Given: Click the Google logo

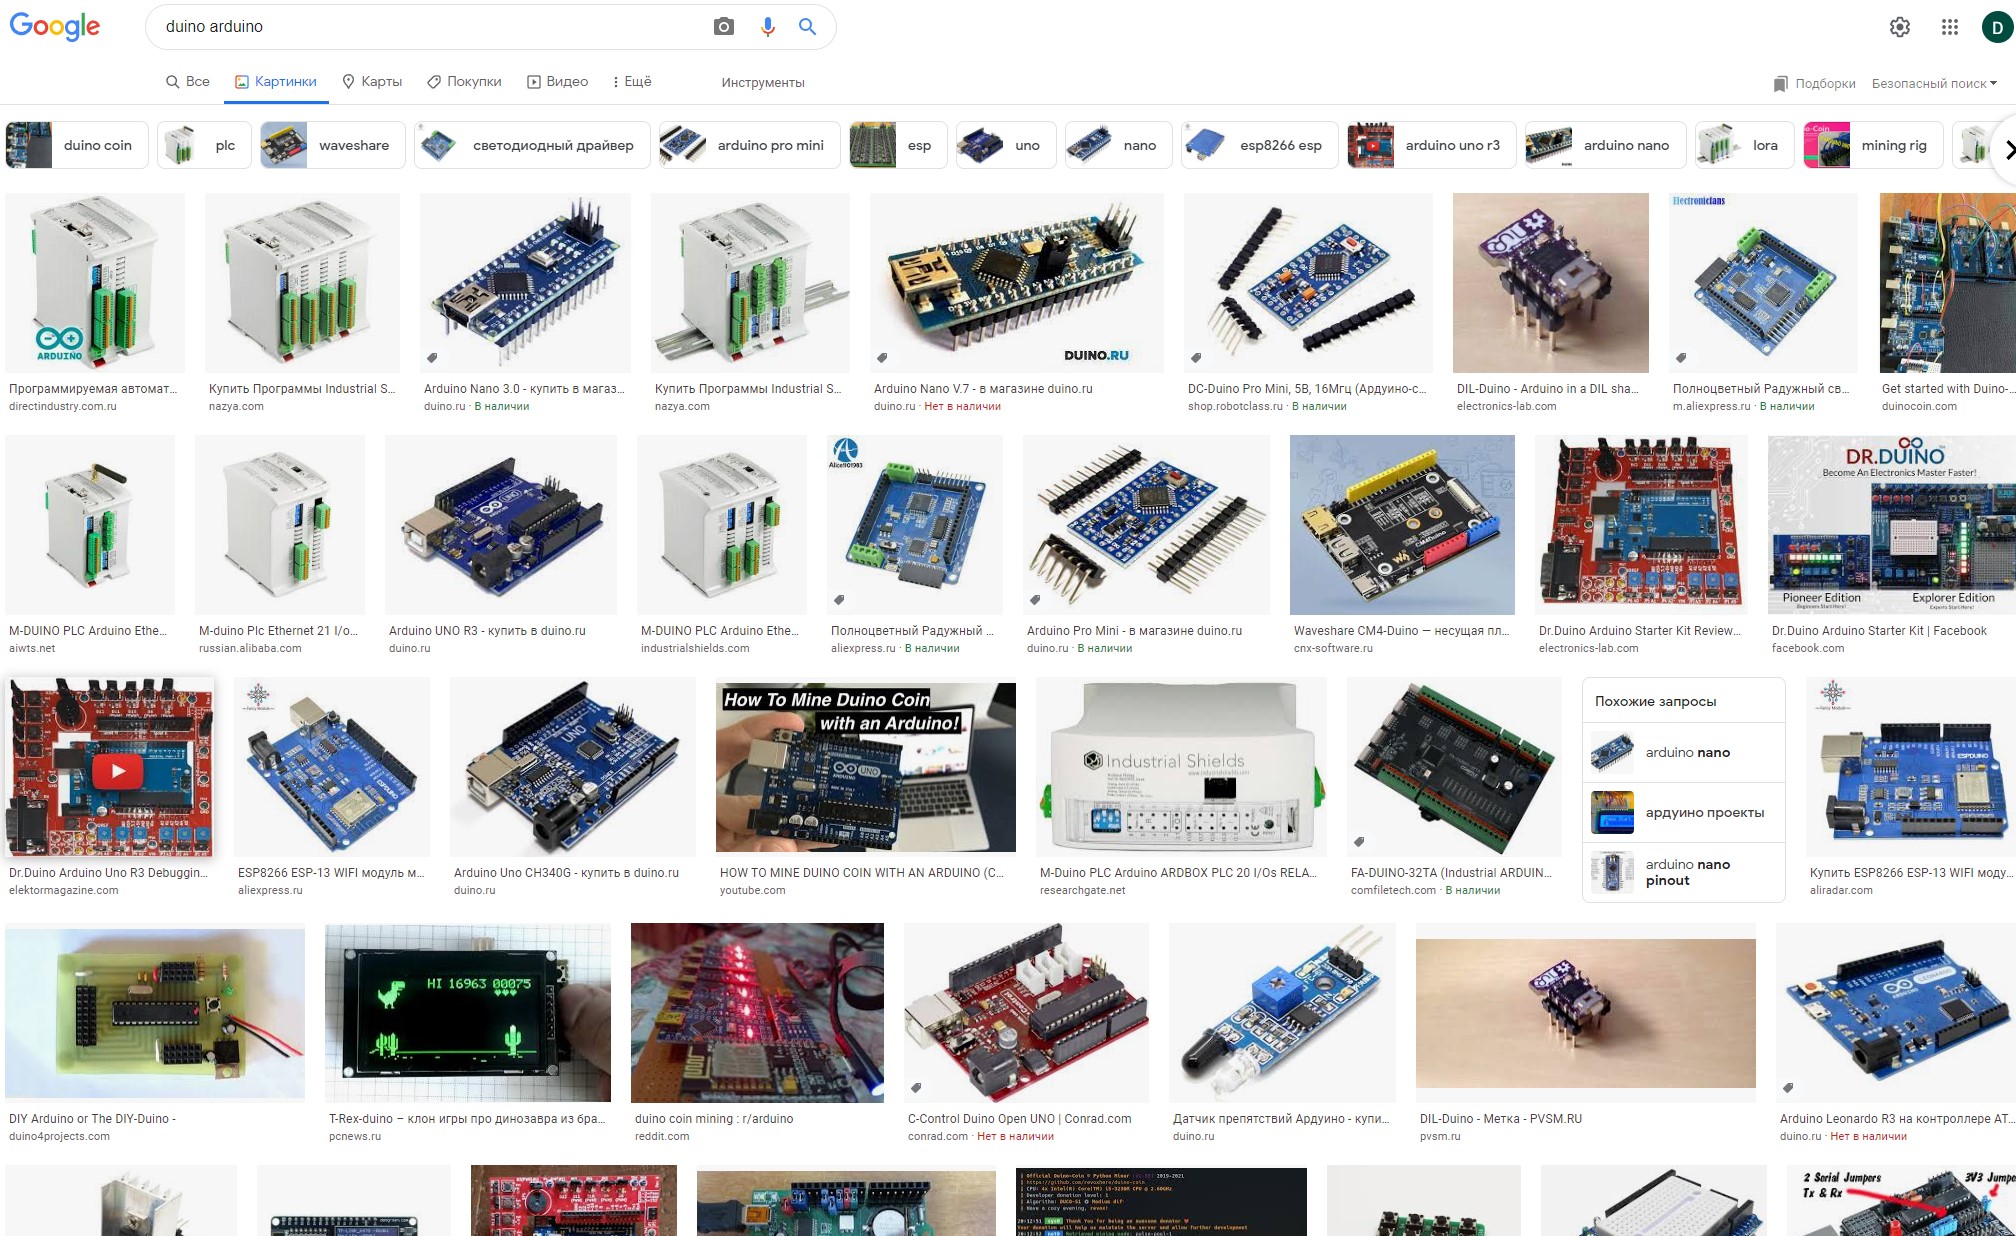Looking at the screenshot, I should [54, 26].
